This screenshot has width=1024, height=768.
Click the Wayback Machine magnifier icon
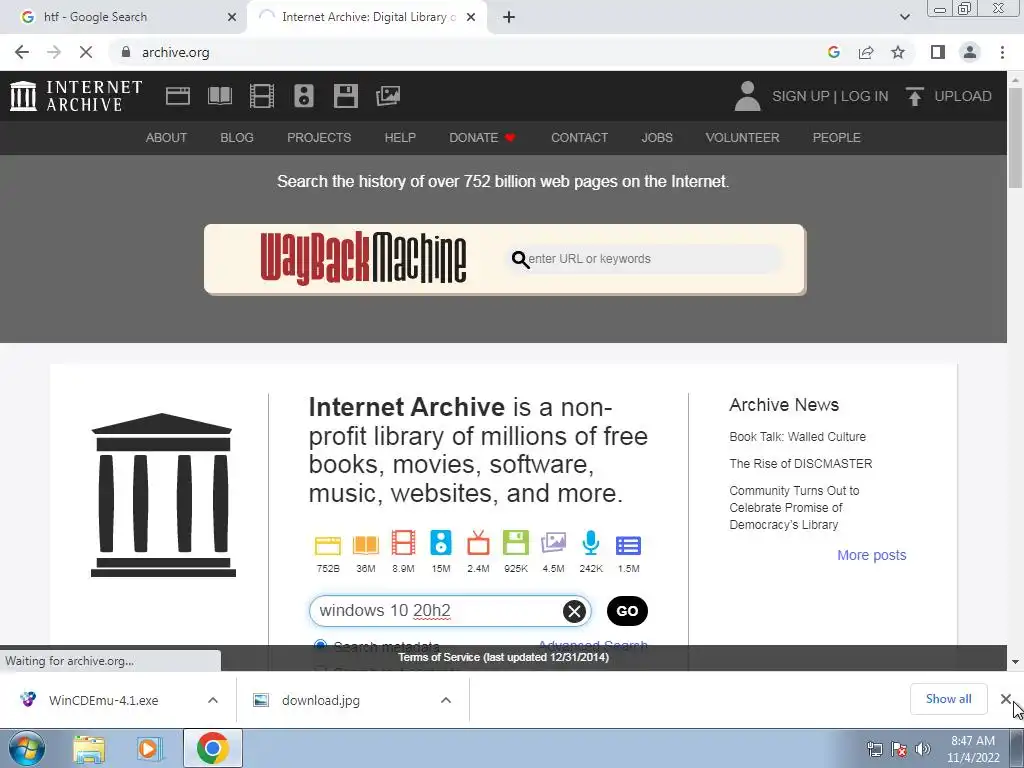[520, 259]
